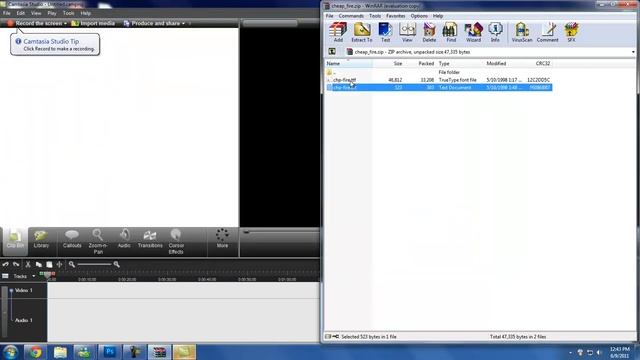Add a Comment via WinRAR toolbar
This screenshot has width=640, height=360.
pos(547,32)
